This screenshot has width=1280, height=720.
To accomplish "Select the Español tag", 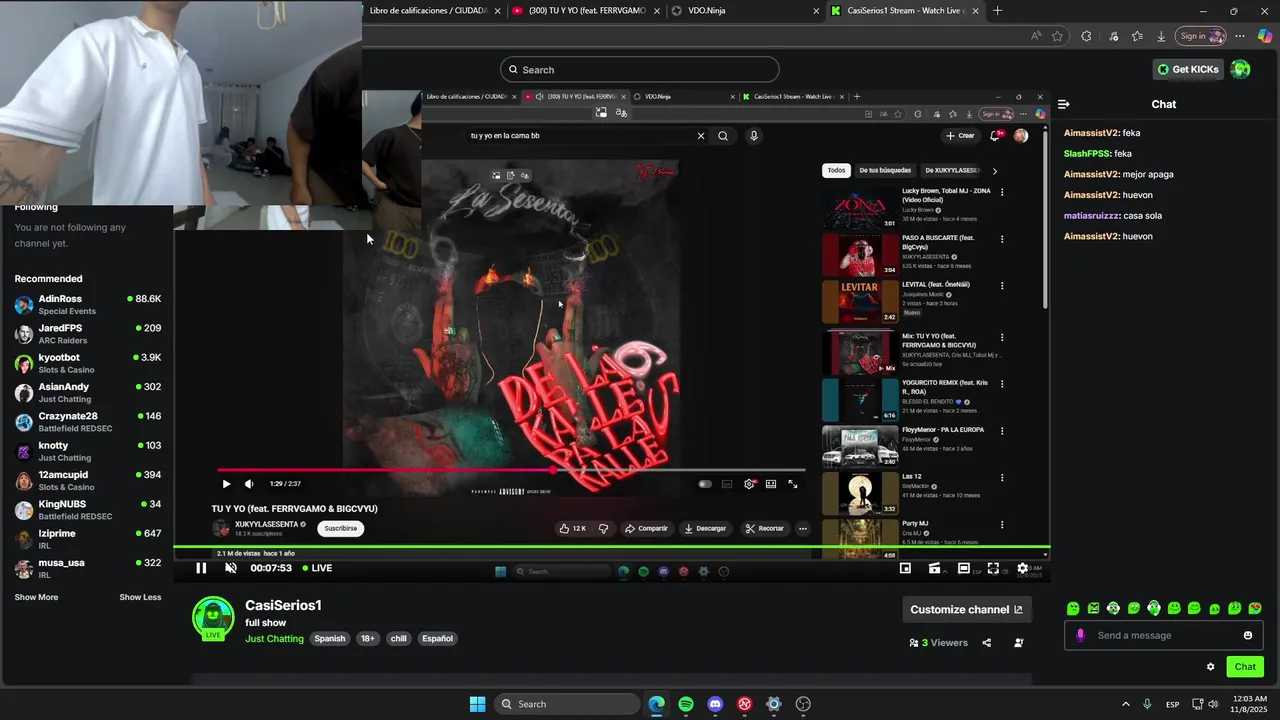I will 437,639.
